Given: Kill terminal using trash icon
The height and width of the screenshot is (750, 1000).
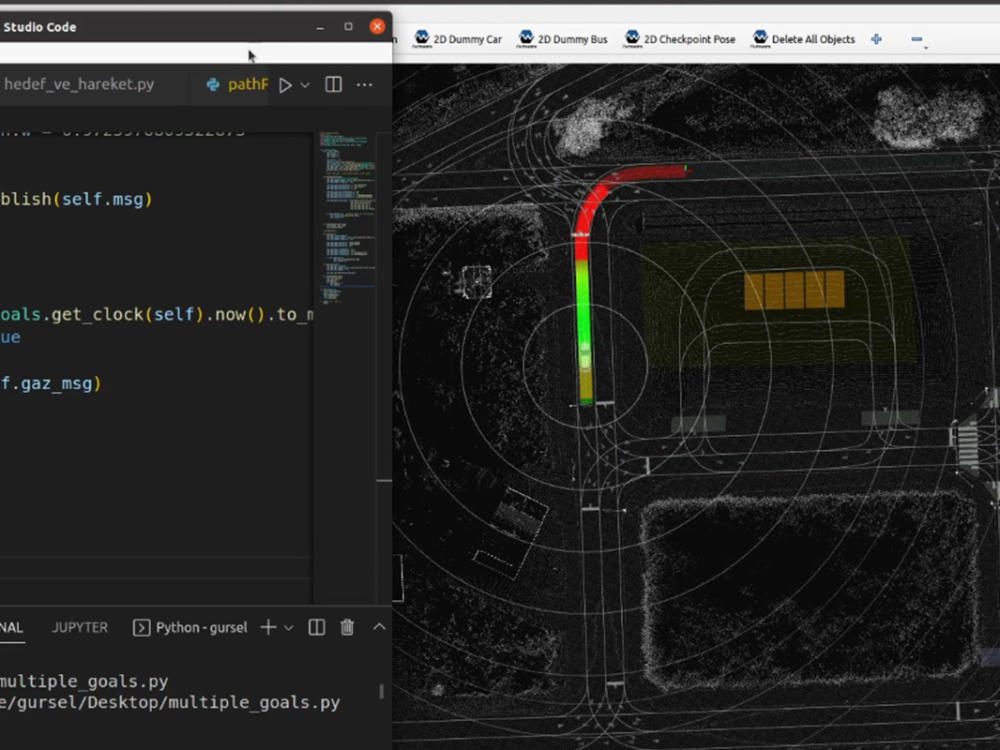Looking at the screenshot, I should (347, 628).
